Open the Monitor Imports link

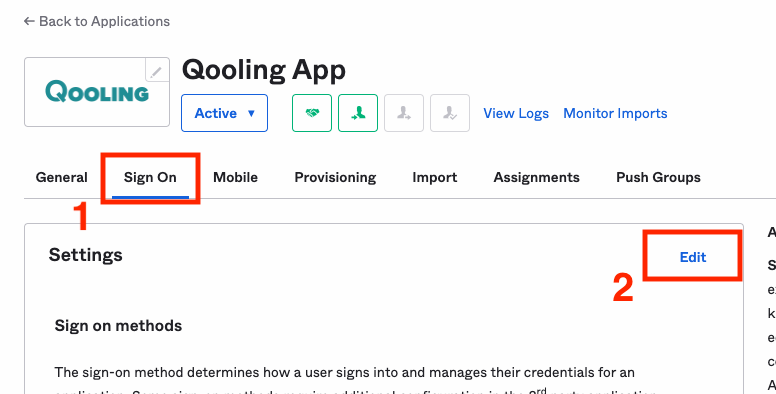click(615, 113)
